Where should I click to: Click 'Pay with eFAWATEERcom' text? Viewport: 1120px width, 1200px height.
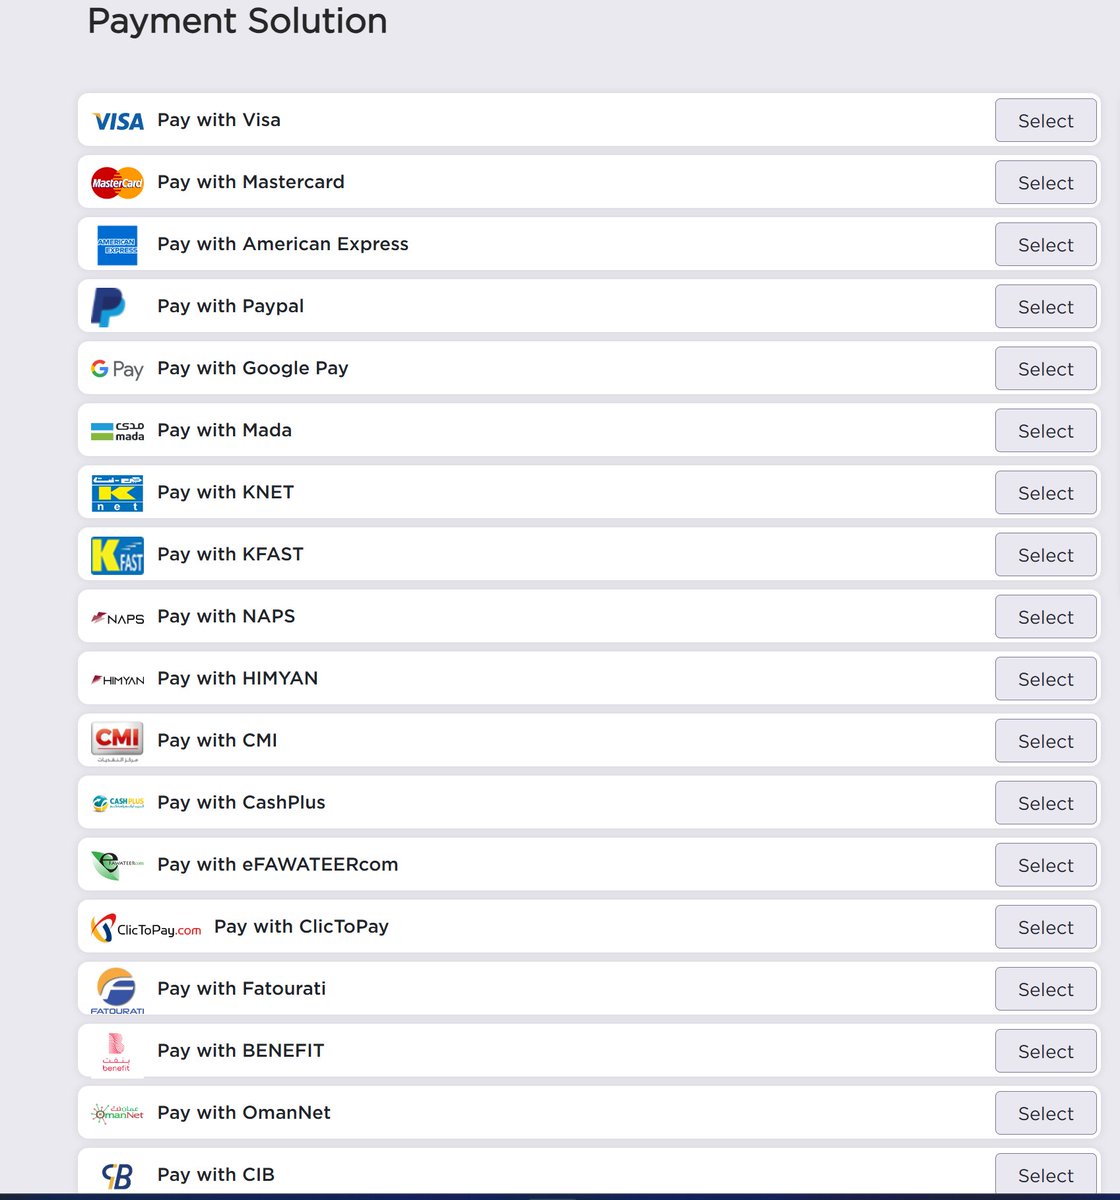(x=278, y=864)
